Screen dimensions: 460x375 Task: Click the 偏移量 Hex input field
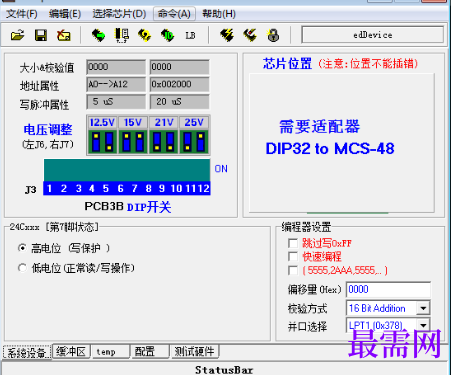pos(388,289)
